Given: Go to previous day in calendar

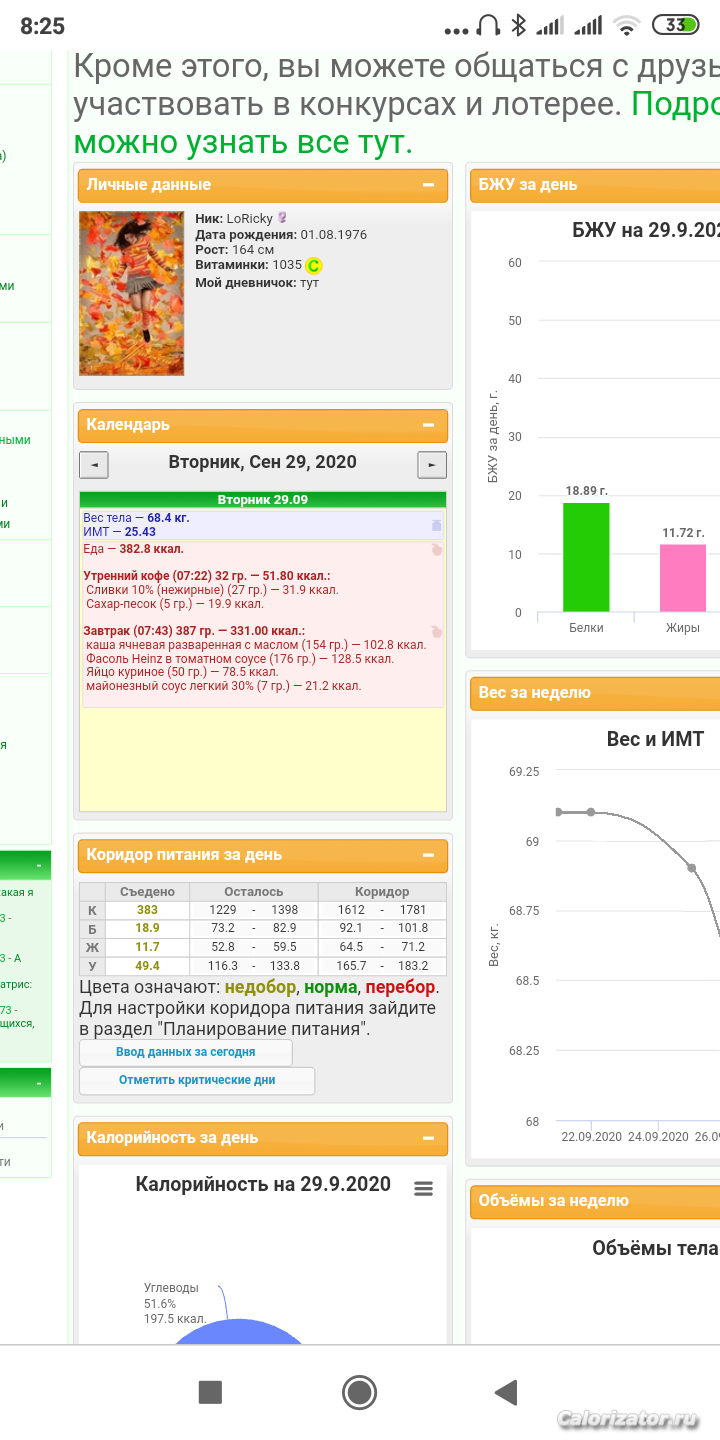Looking at the screenshot, I should pos(94,465).
